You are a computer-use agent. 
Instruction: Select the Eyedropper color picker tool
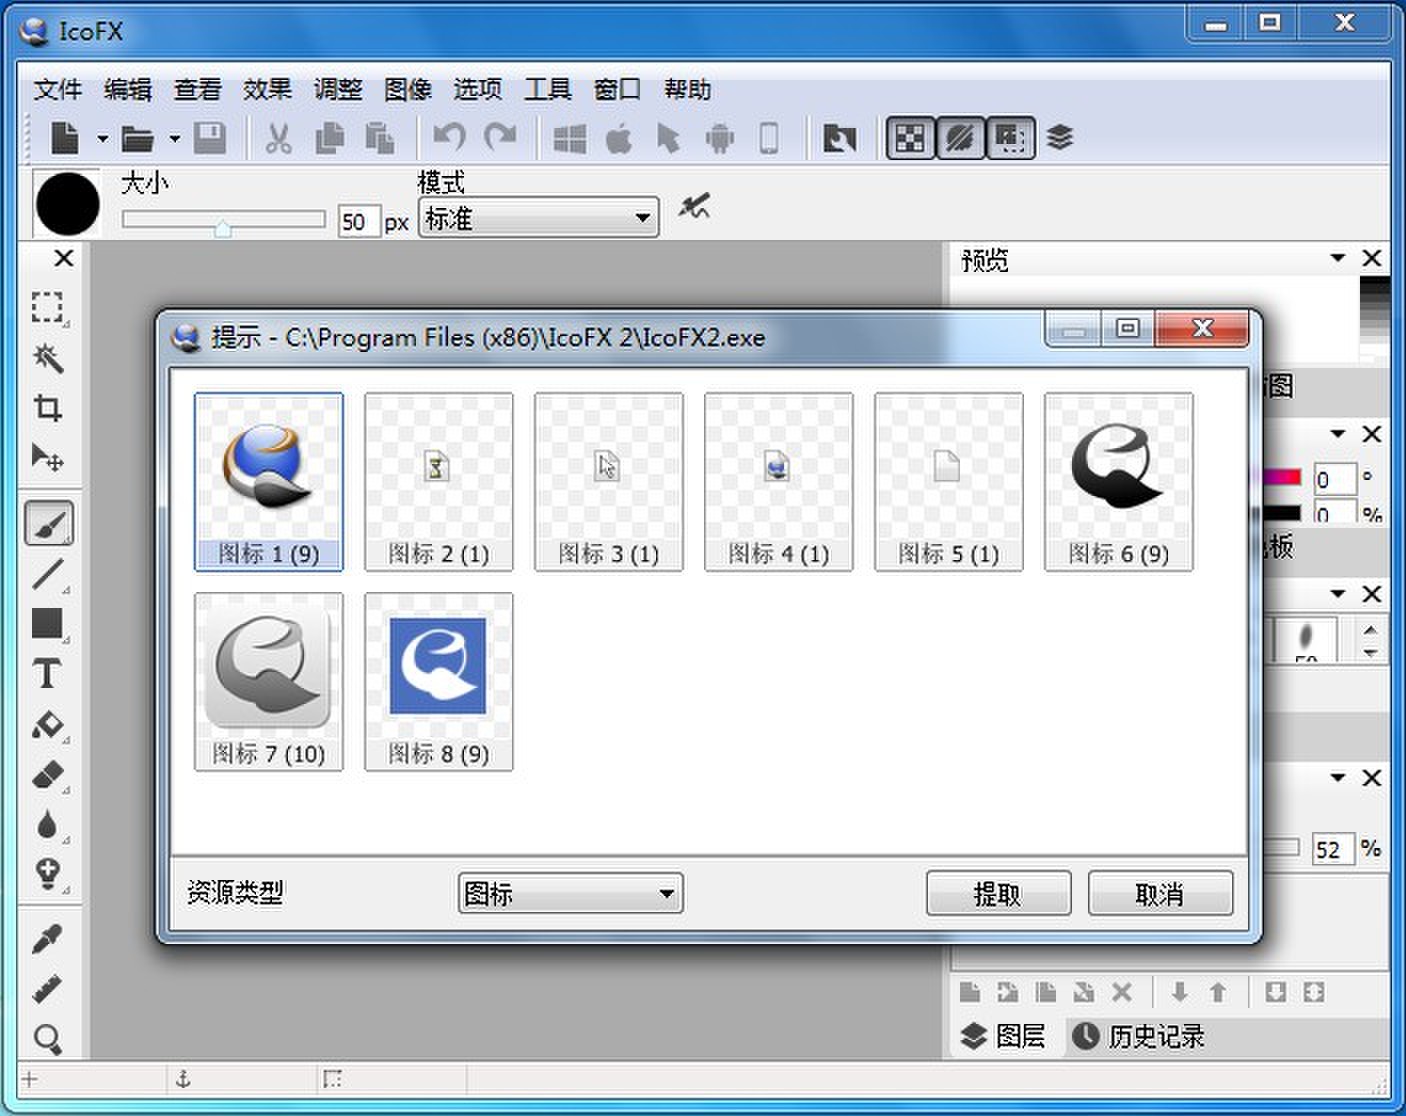click(x=48, y=938)
